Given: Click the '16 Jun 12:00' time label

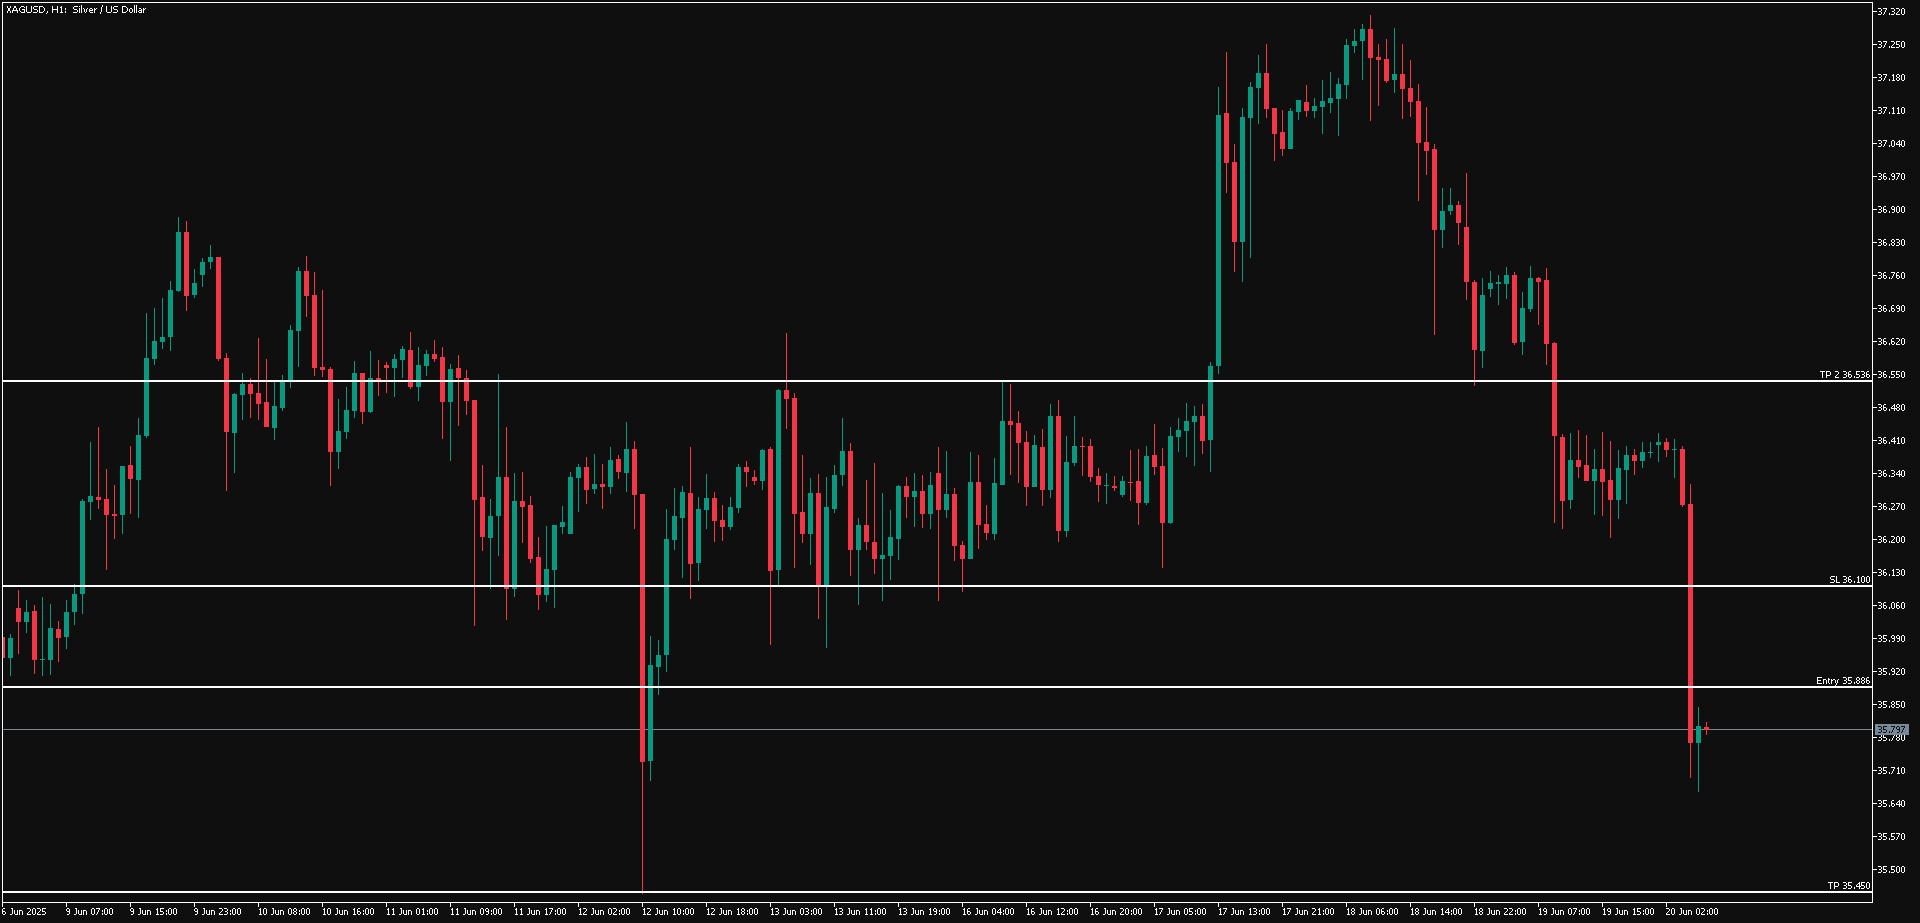Looking at the screenshot, I should tap(1052, 912).
